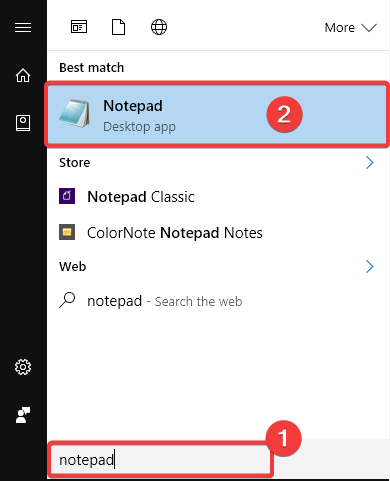Search the web for notepad

coord(217,301)
